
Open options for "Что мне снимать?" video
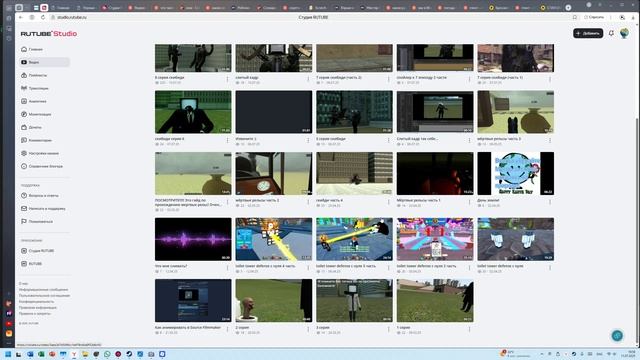(x=227, y=268)
